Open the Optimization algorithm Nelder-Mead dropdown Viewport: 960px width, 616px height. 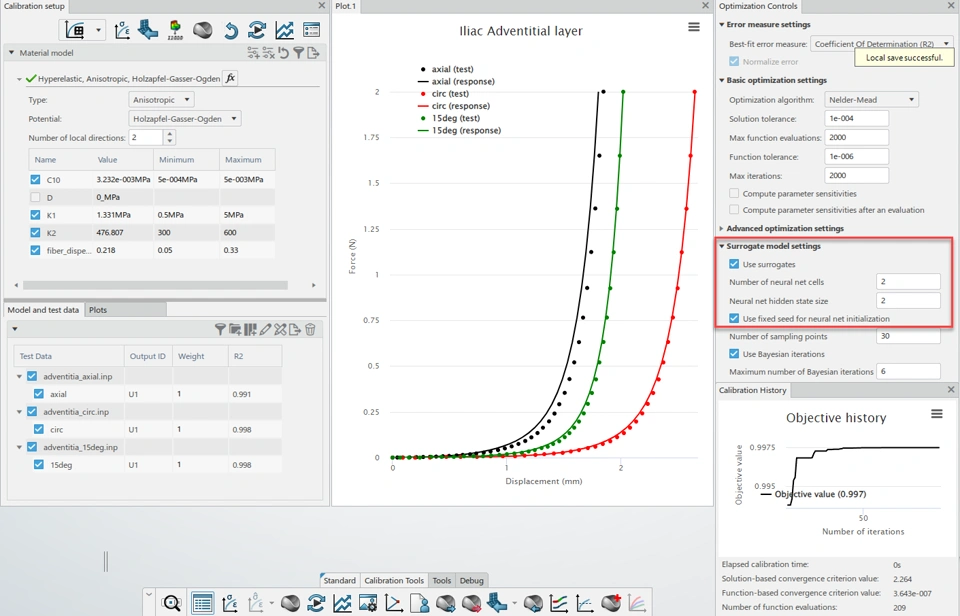871,99
